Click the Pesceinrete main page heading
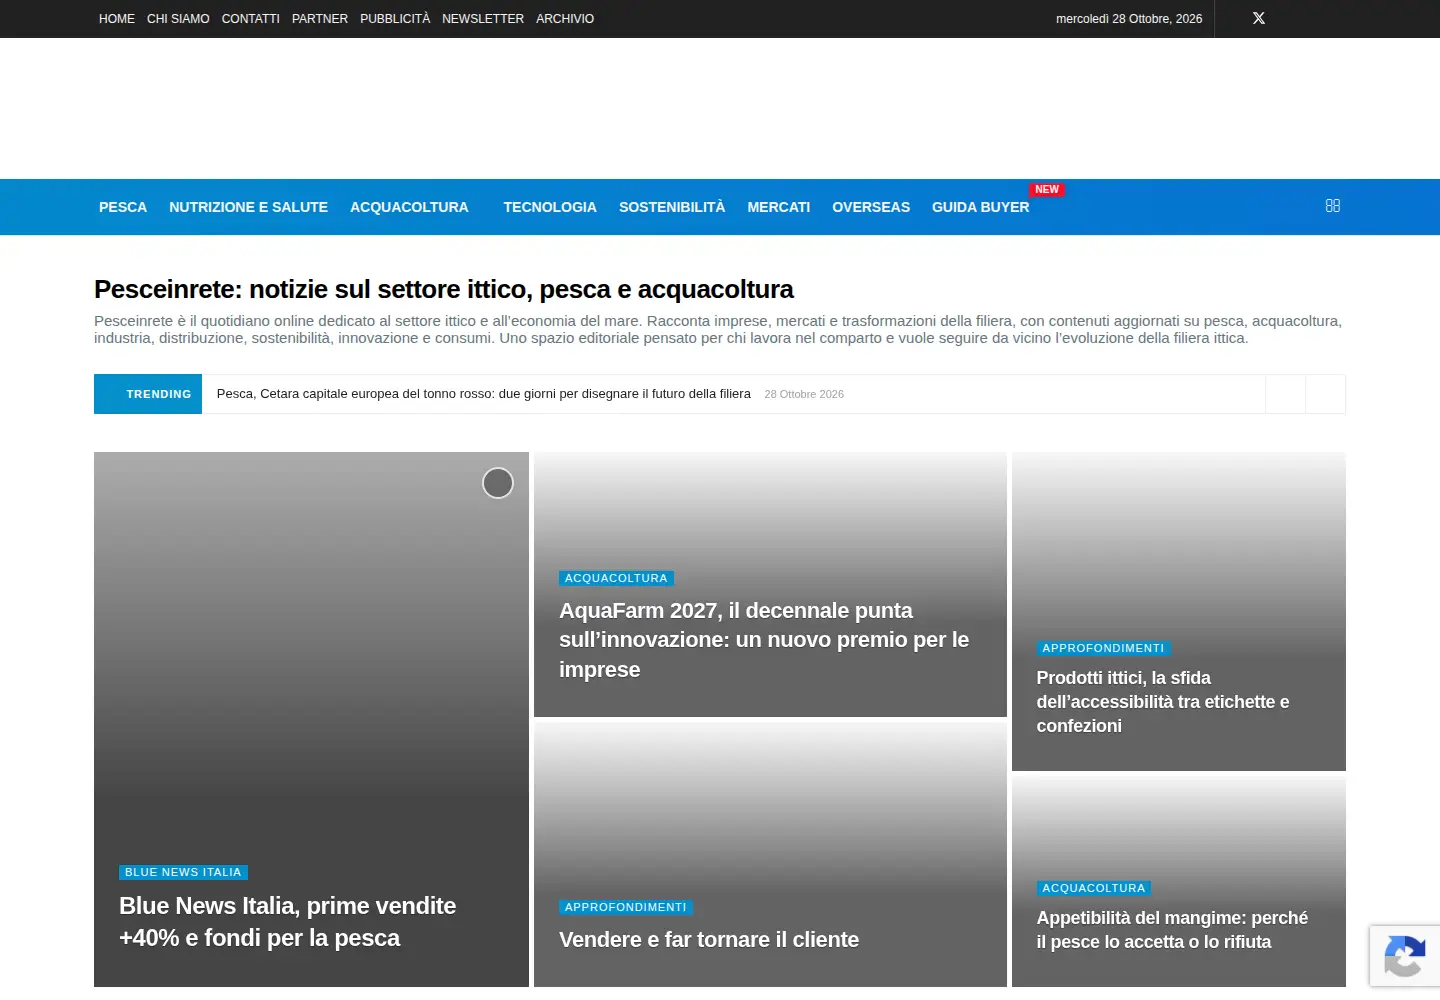Screen dimensions: 1440x1000 [x=444, y=289]
